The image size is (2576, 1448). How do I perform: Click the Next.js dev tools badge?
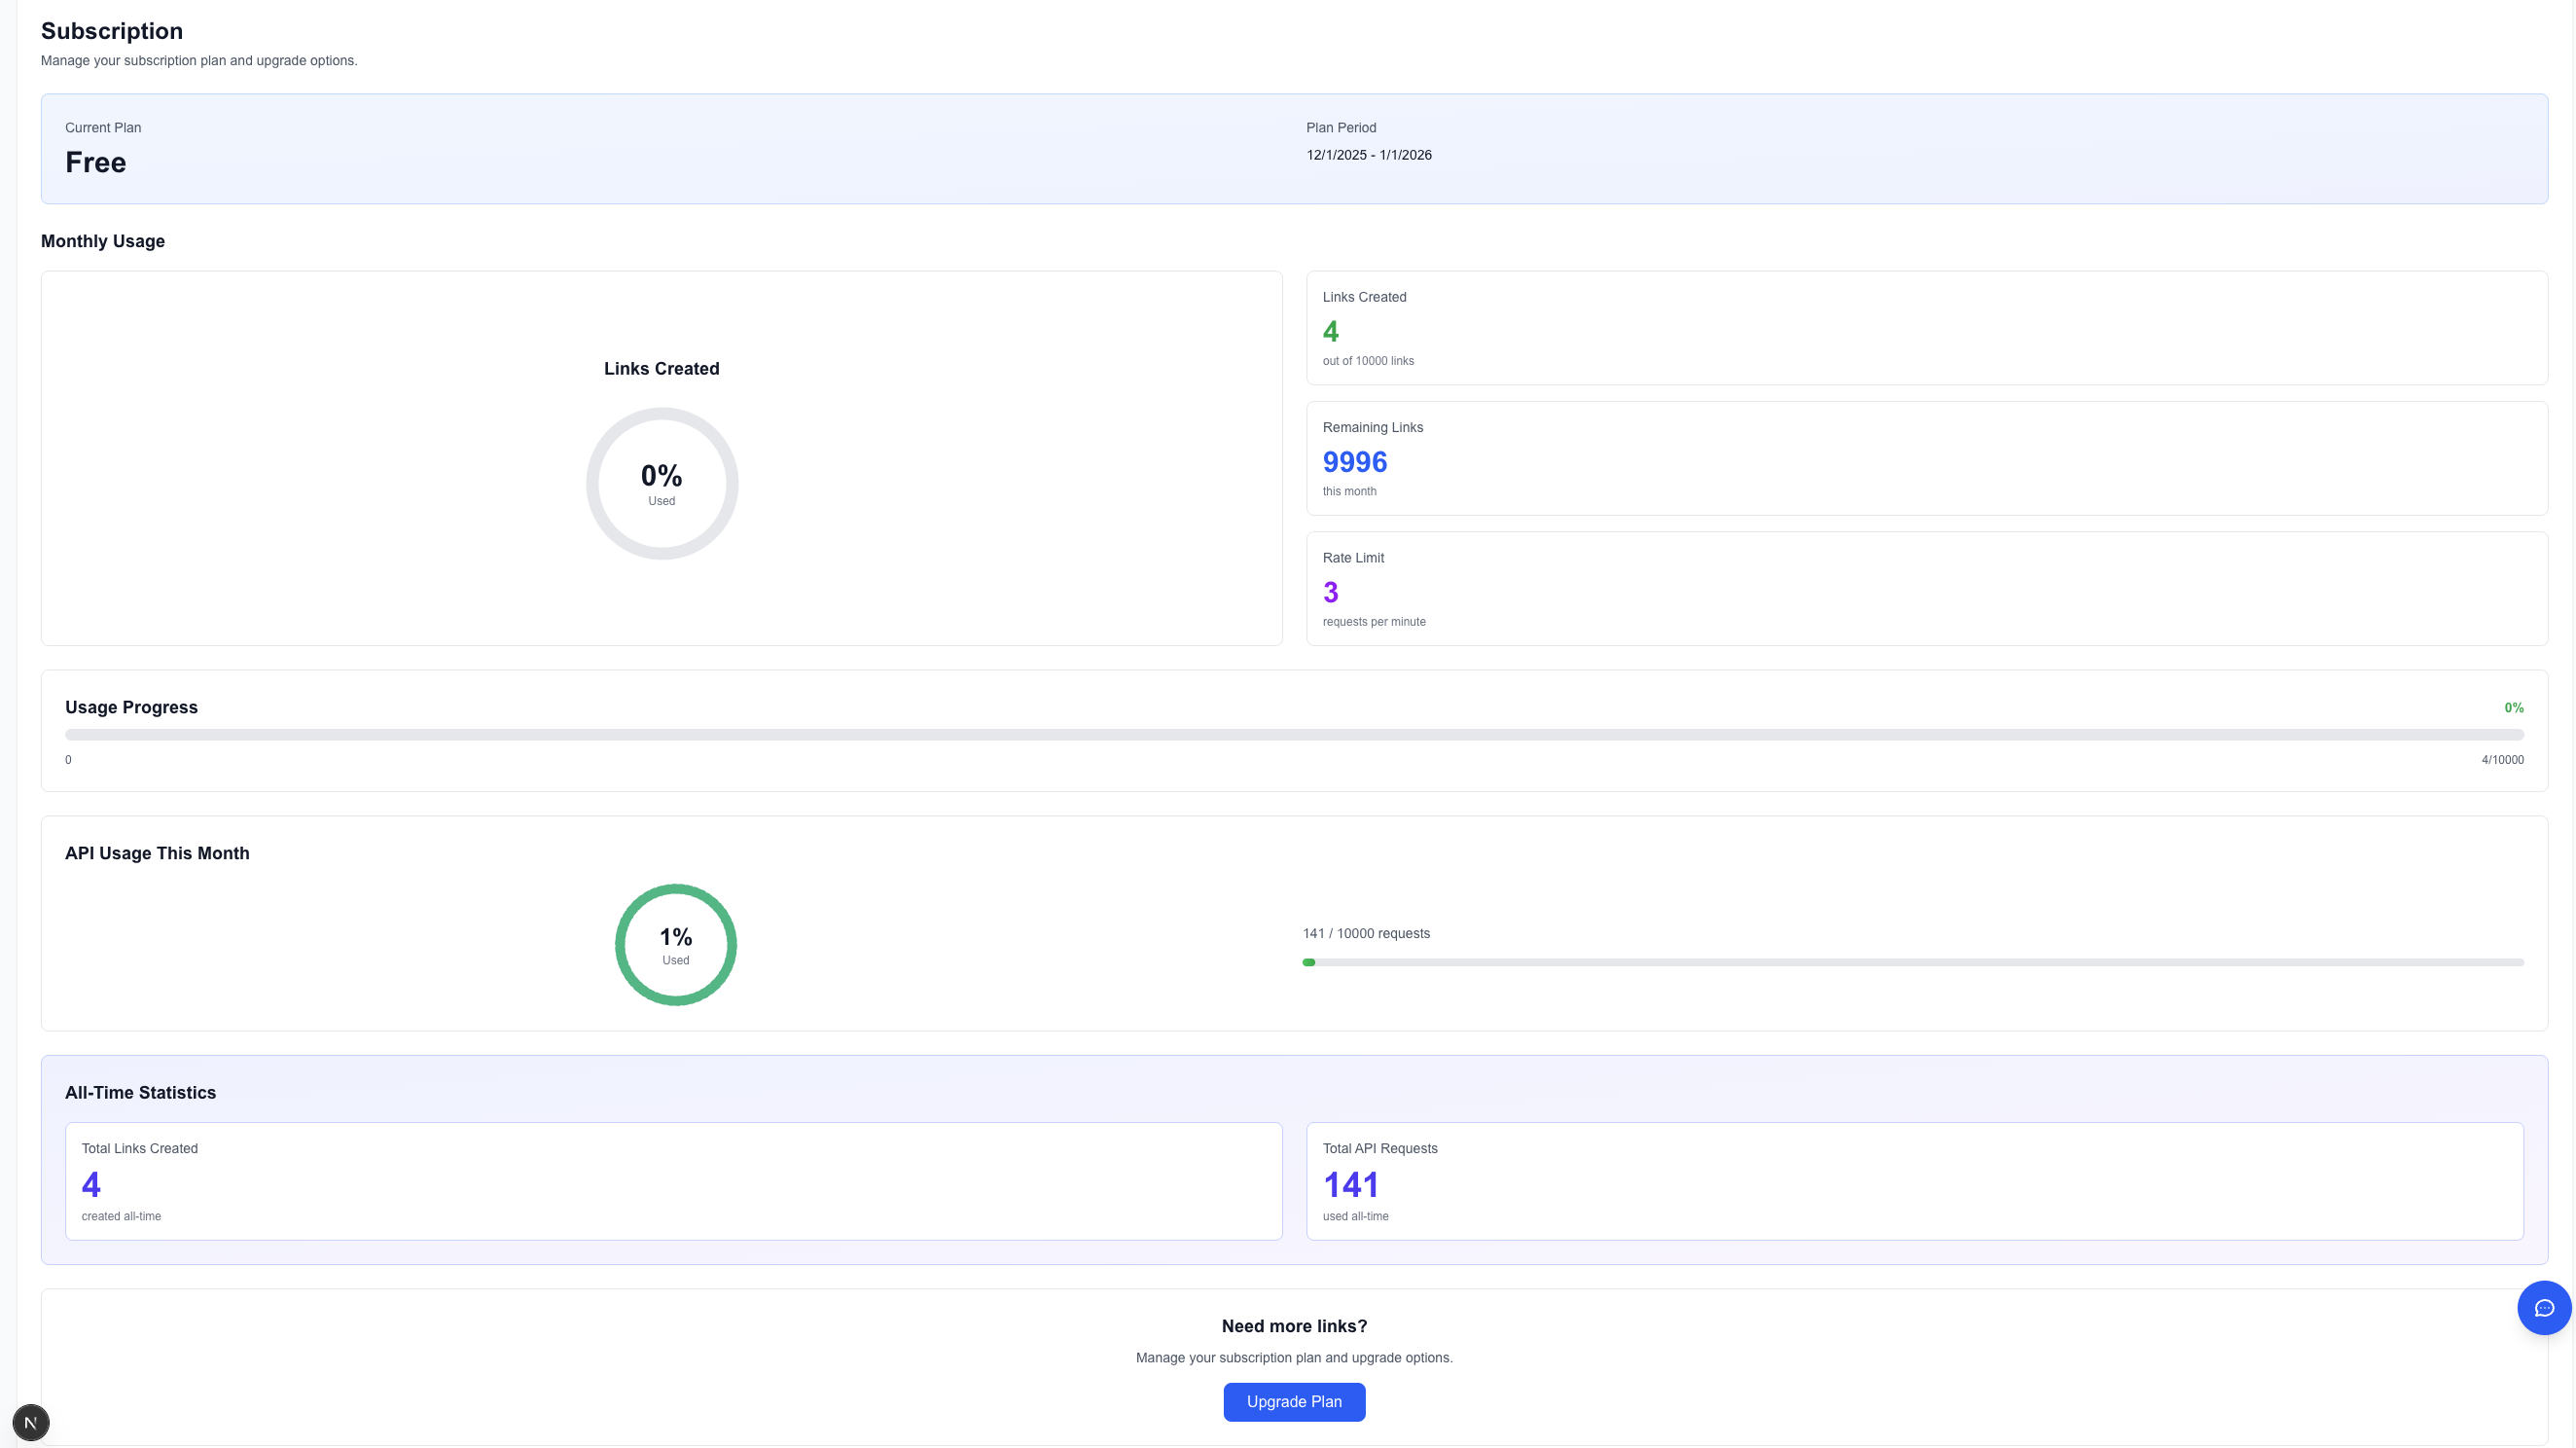tap(31, 1421)
